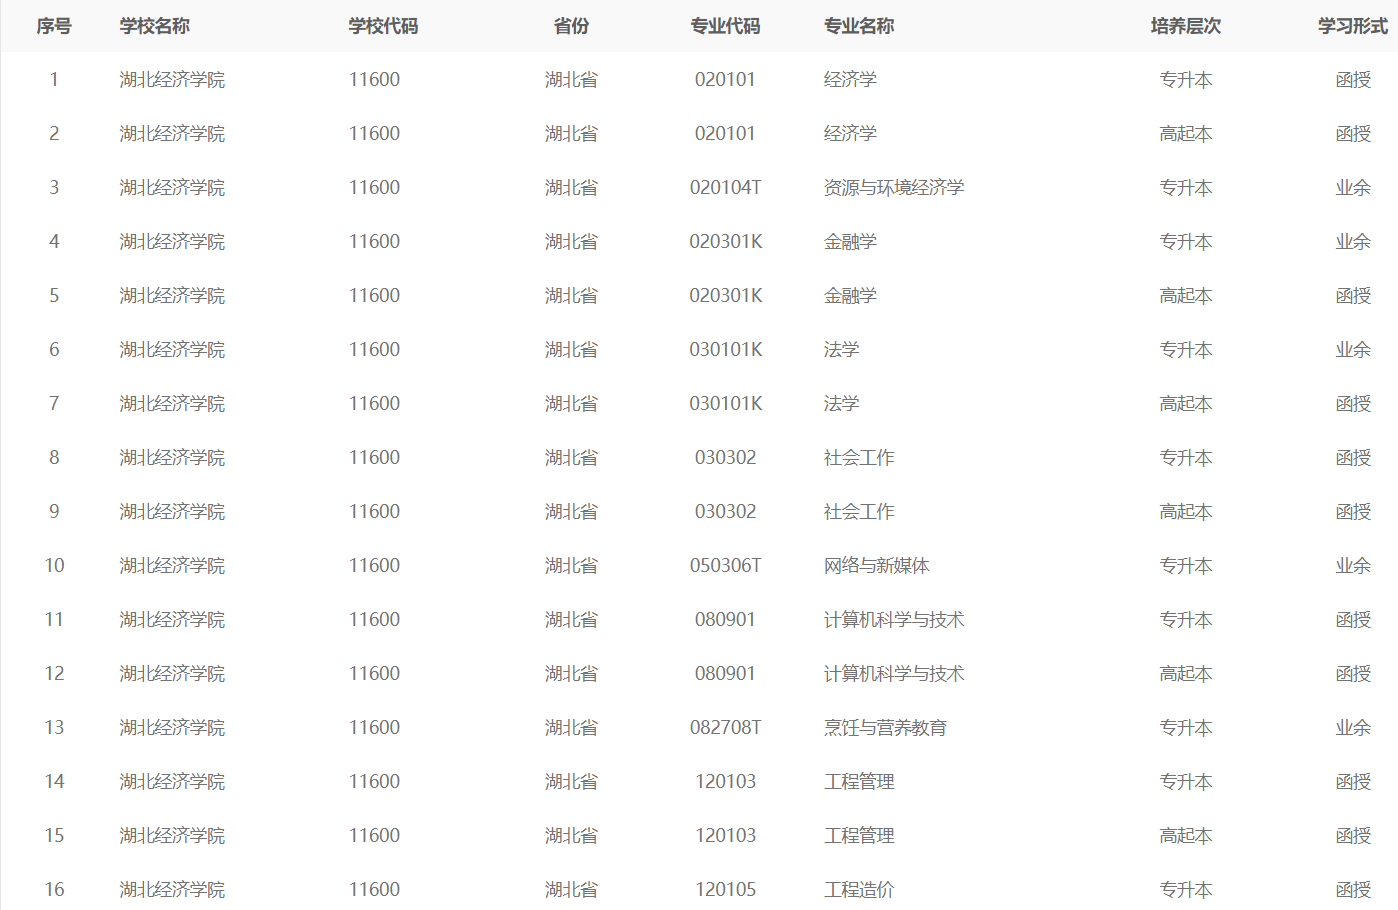Click 高起本 in row 12
Screen dimensions: 1398x910
[1186, 674]
